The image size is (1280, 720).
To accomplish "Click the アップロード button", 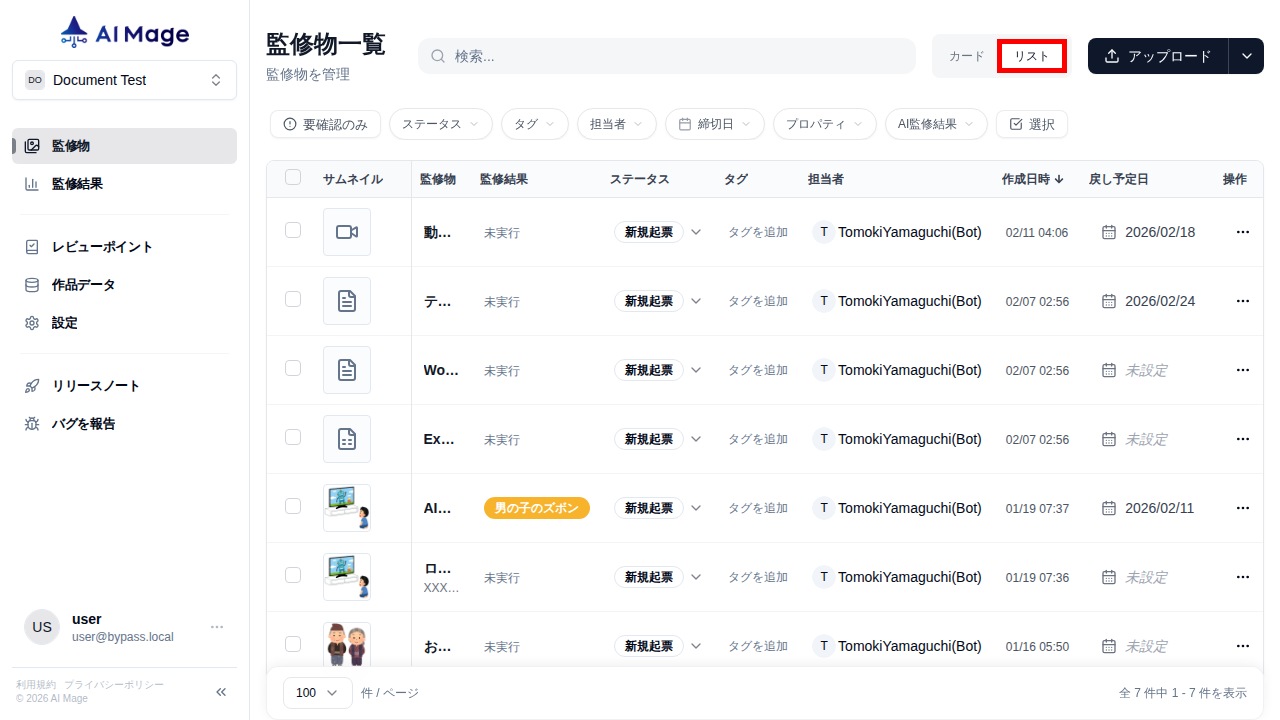I will pos(1157,56).
